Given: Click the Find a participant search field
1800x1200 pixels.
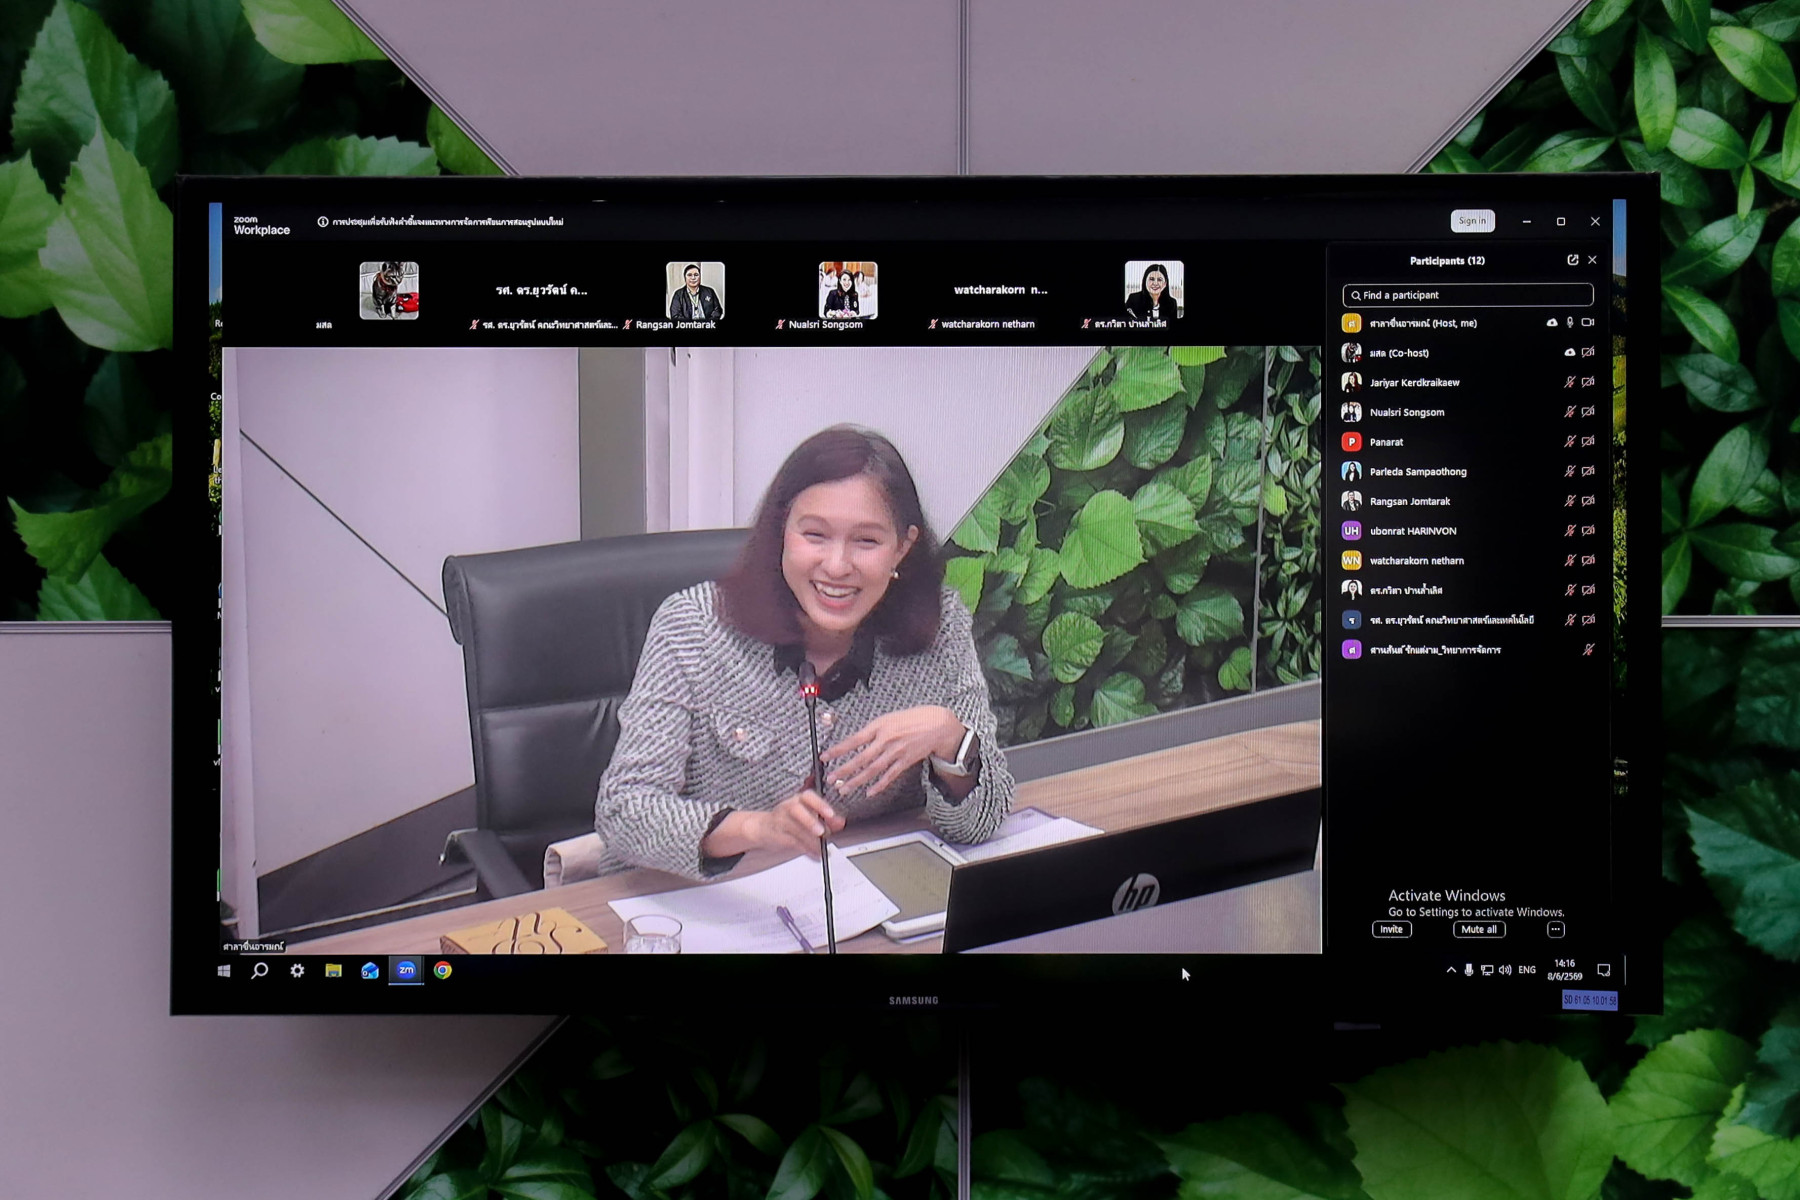Looking at the screenshot, I should pos(1467,295).
